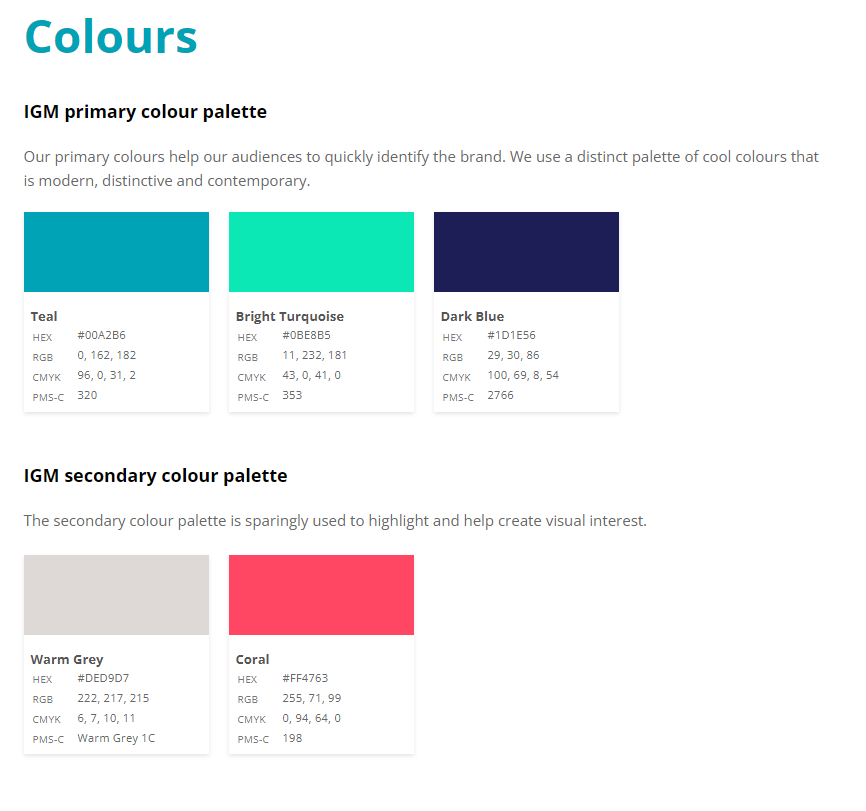
Task: Click the Dark Blue colour name label
Action: (472, 316)
